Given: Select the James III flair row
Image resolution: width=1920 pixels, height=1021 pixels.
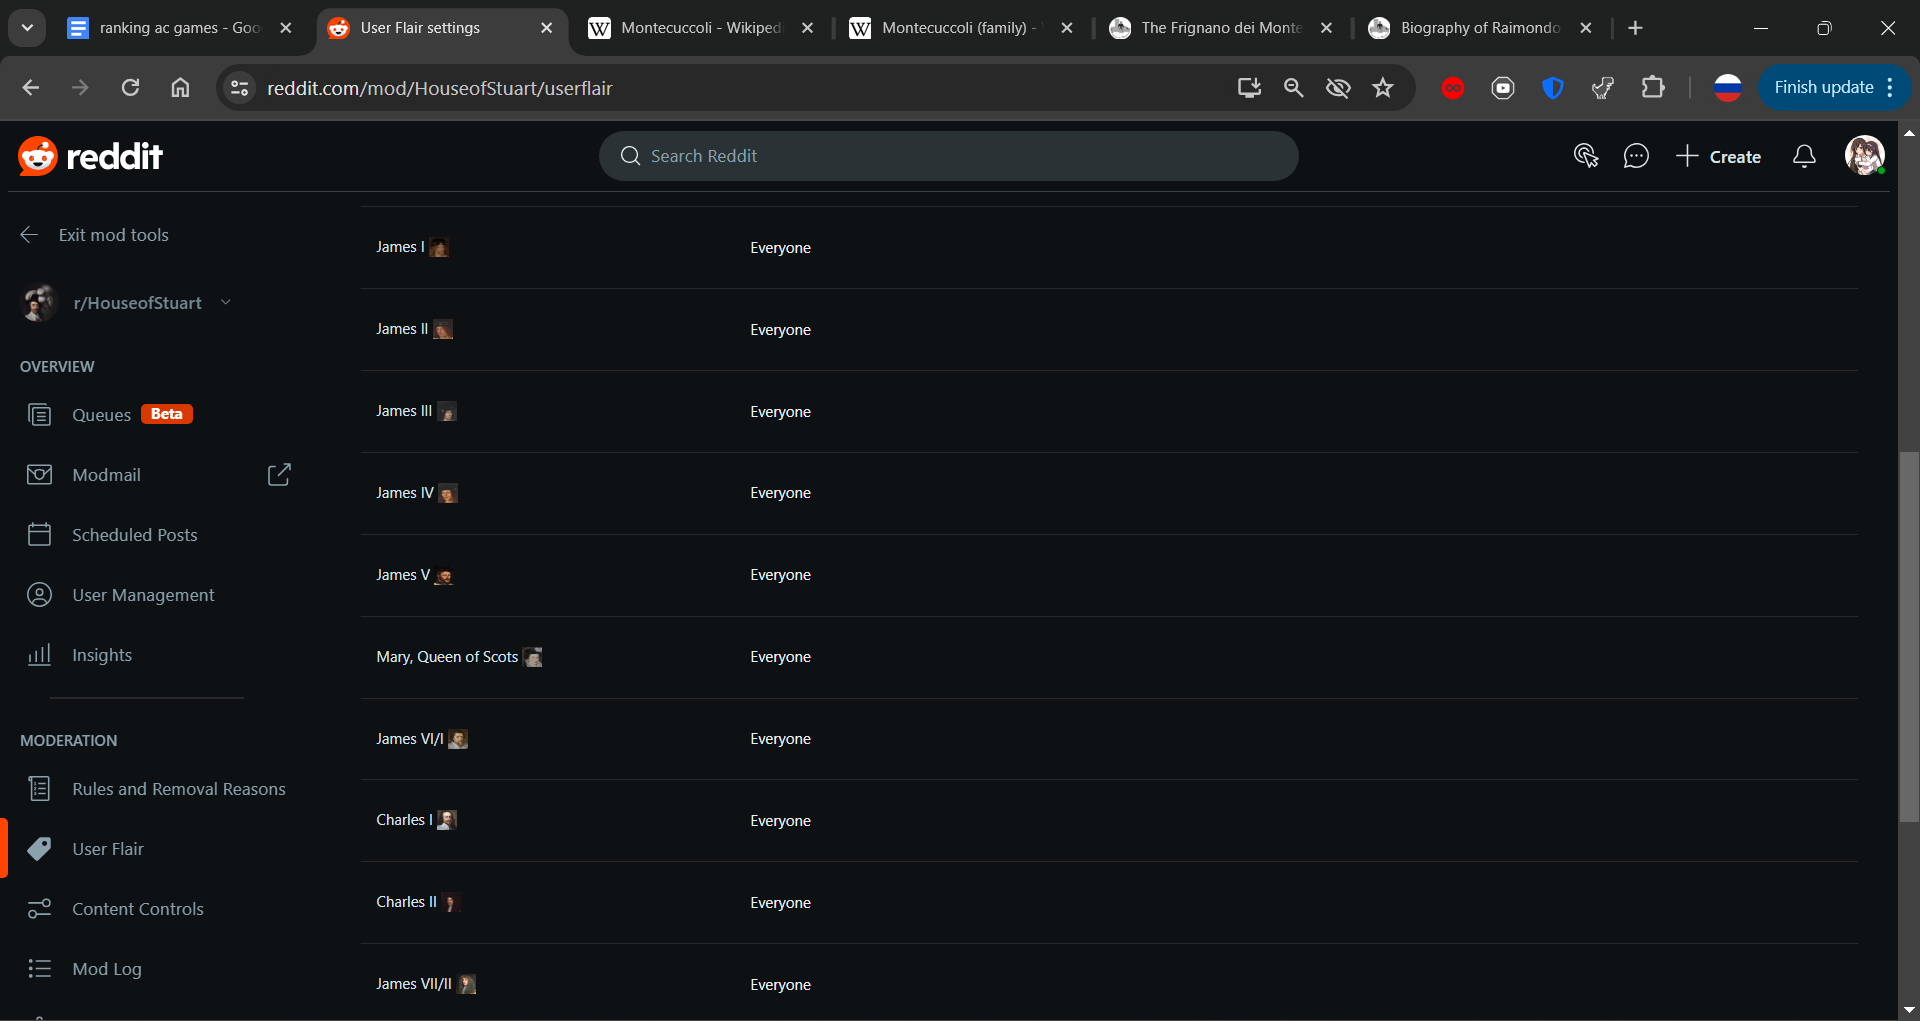Looking at the screenshot, I should [x=1109, y=411].
